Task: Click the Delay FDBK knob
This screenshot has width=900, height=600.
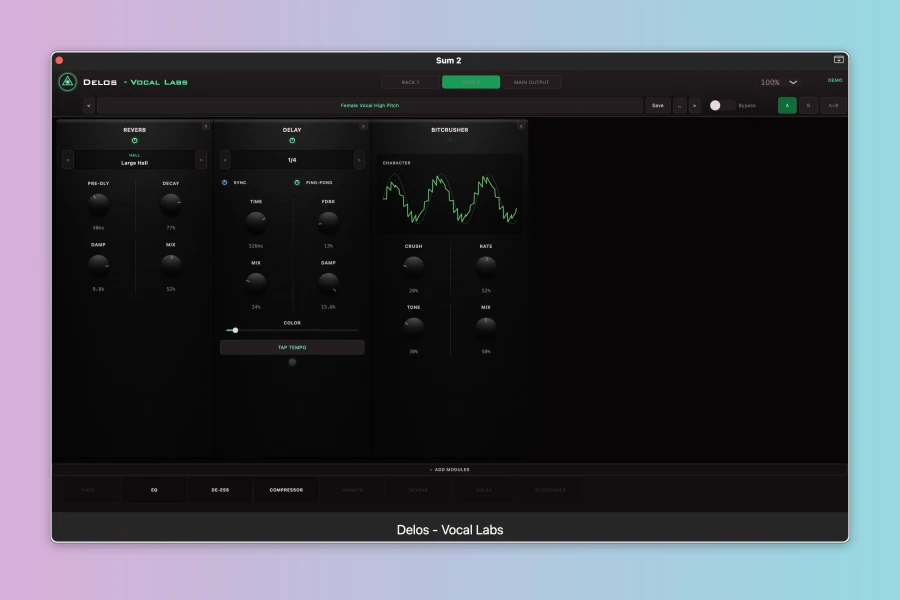Action: (328, 223)
